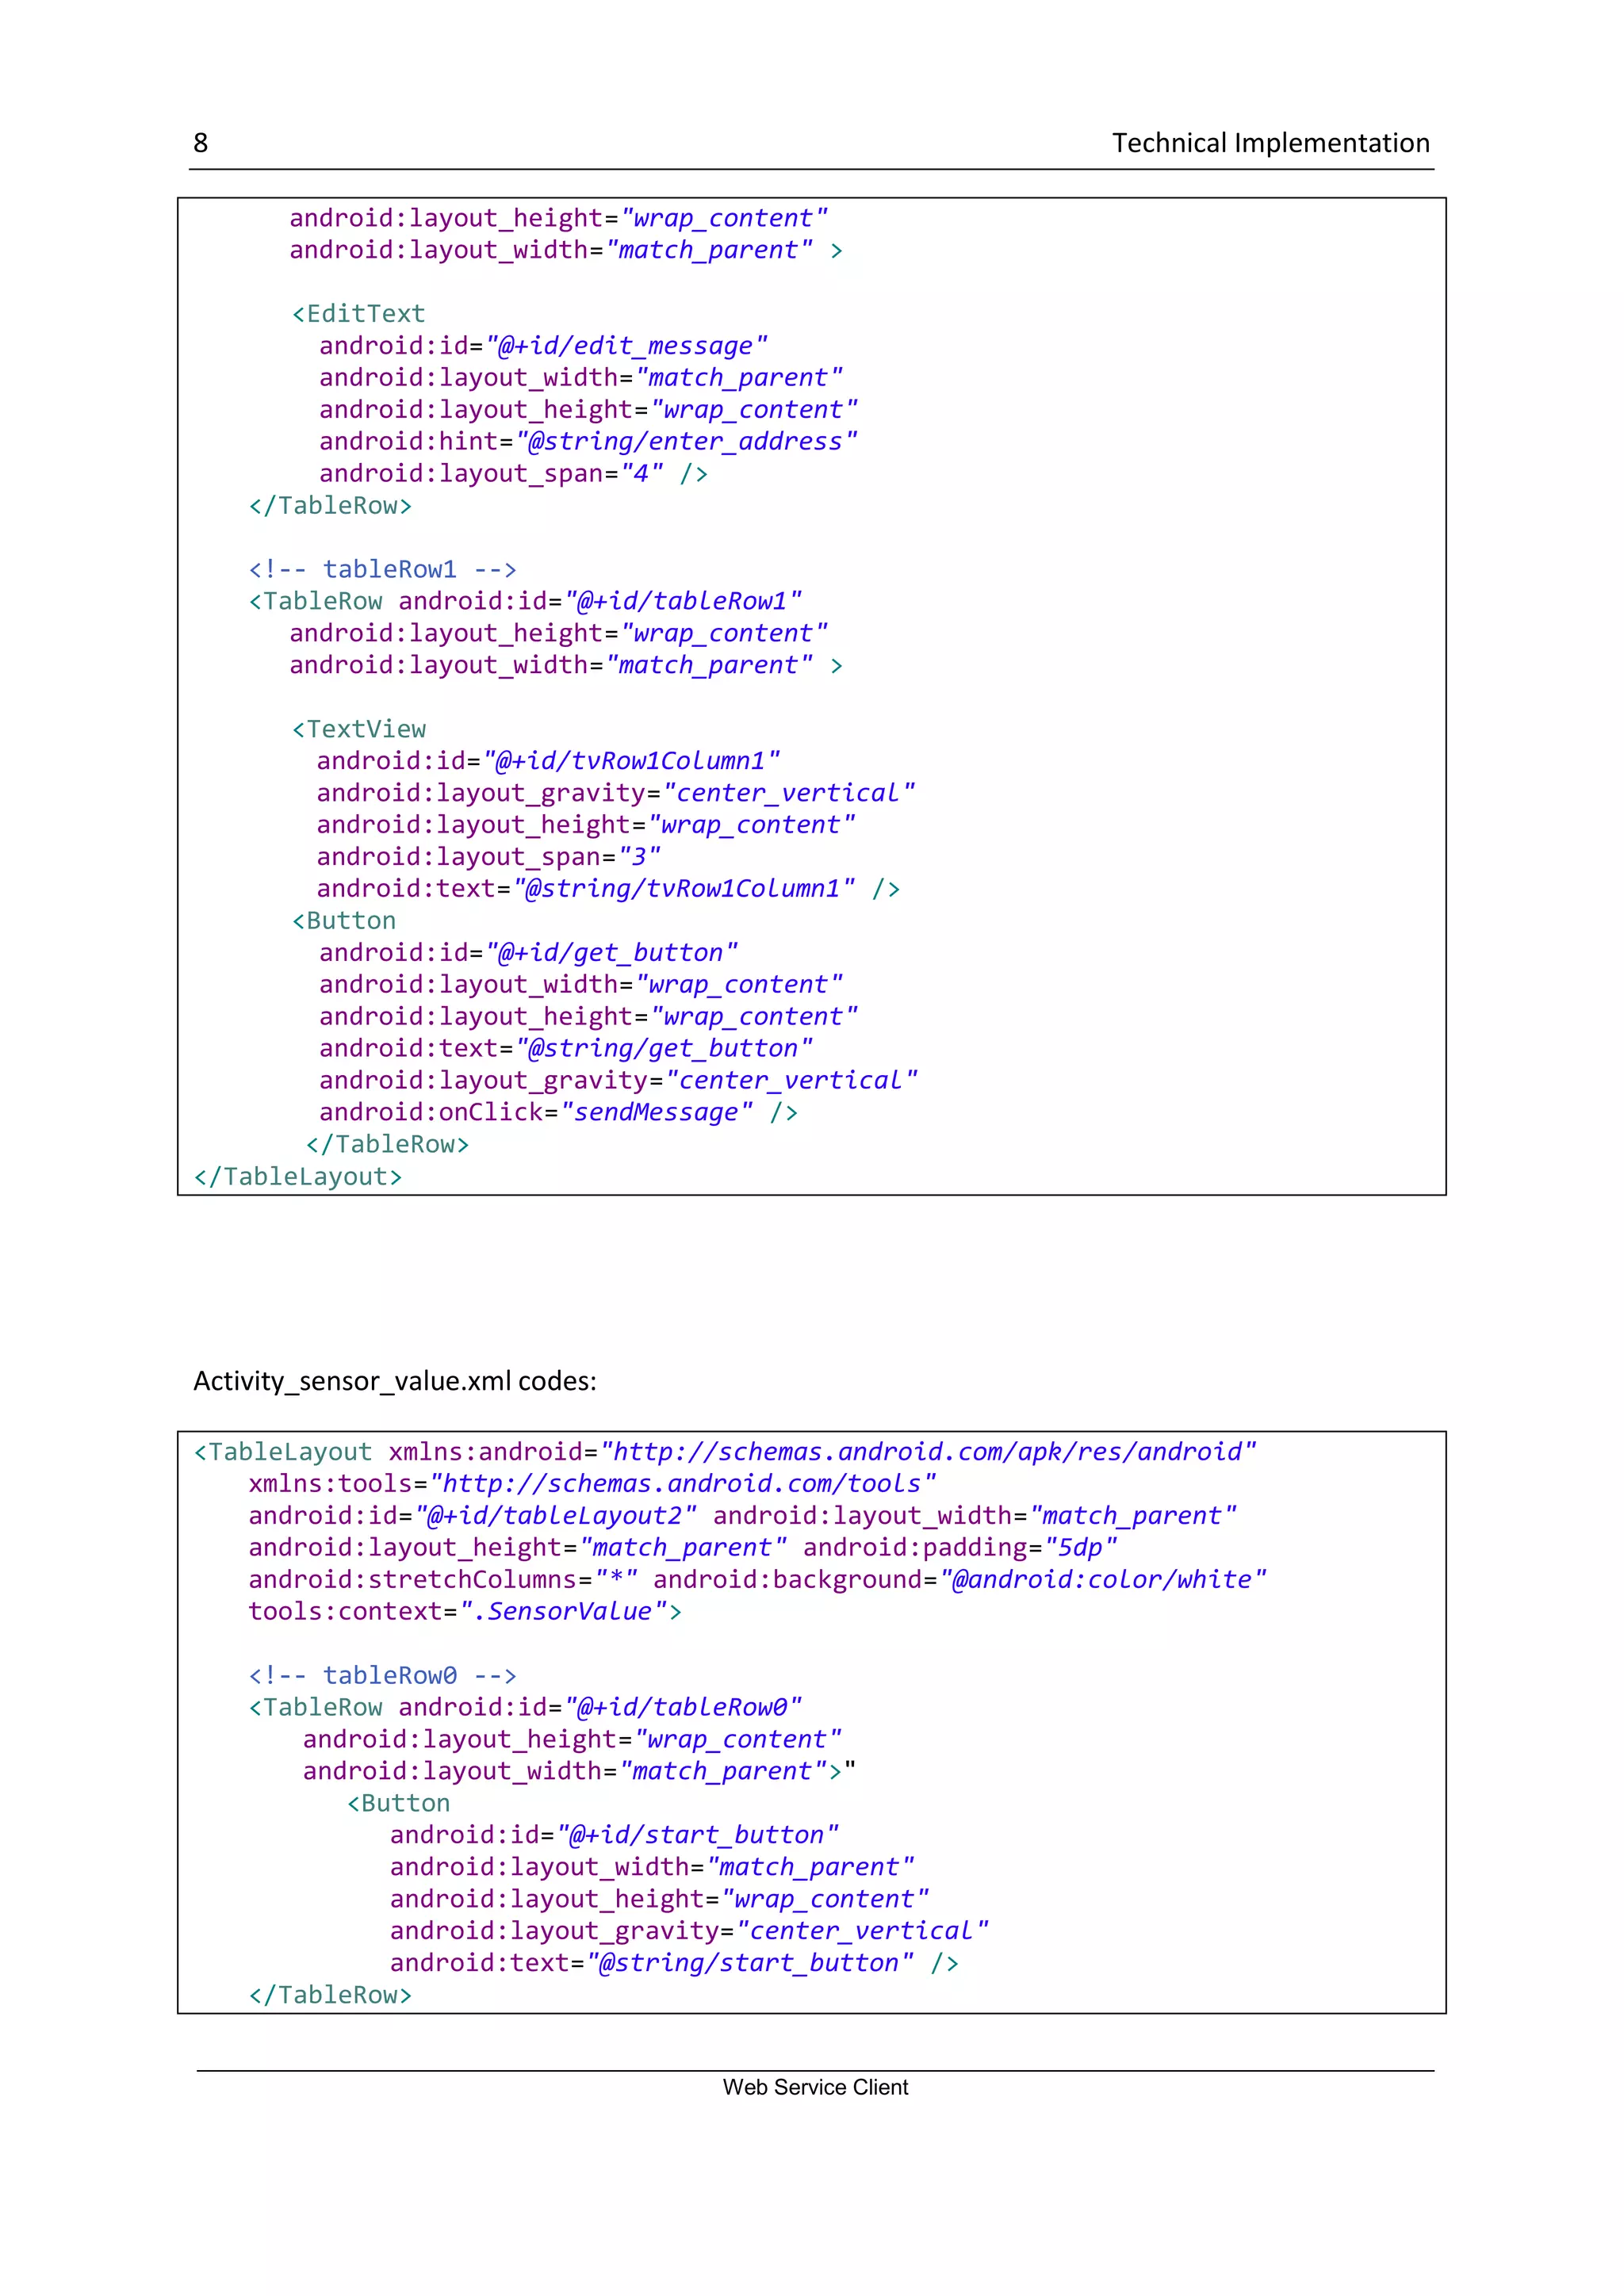Click the <TableRow android:id="@+id/tableRow0" line
The width and height of the screenshot is (1624, 2296).
click(525, 1708)
